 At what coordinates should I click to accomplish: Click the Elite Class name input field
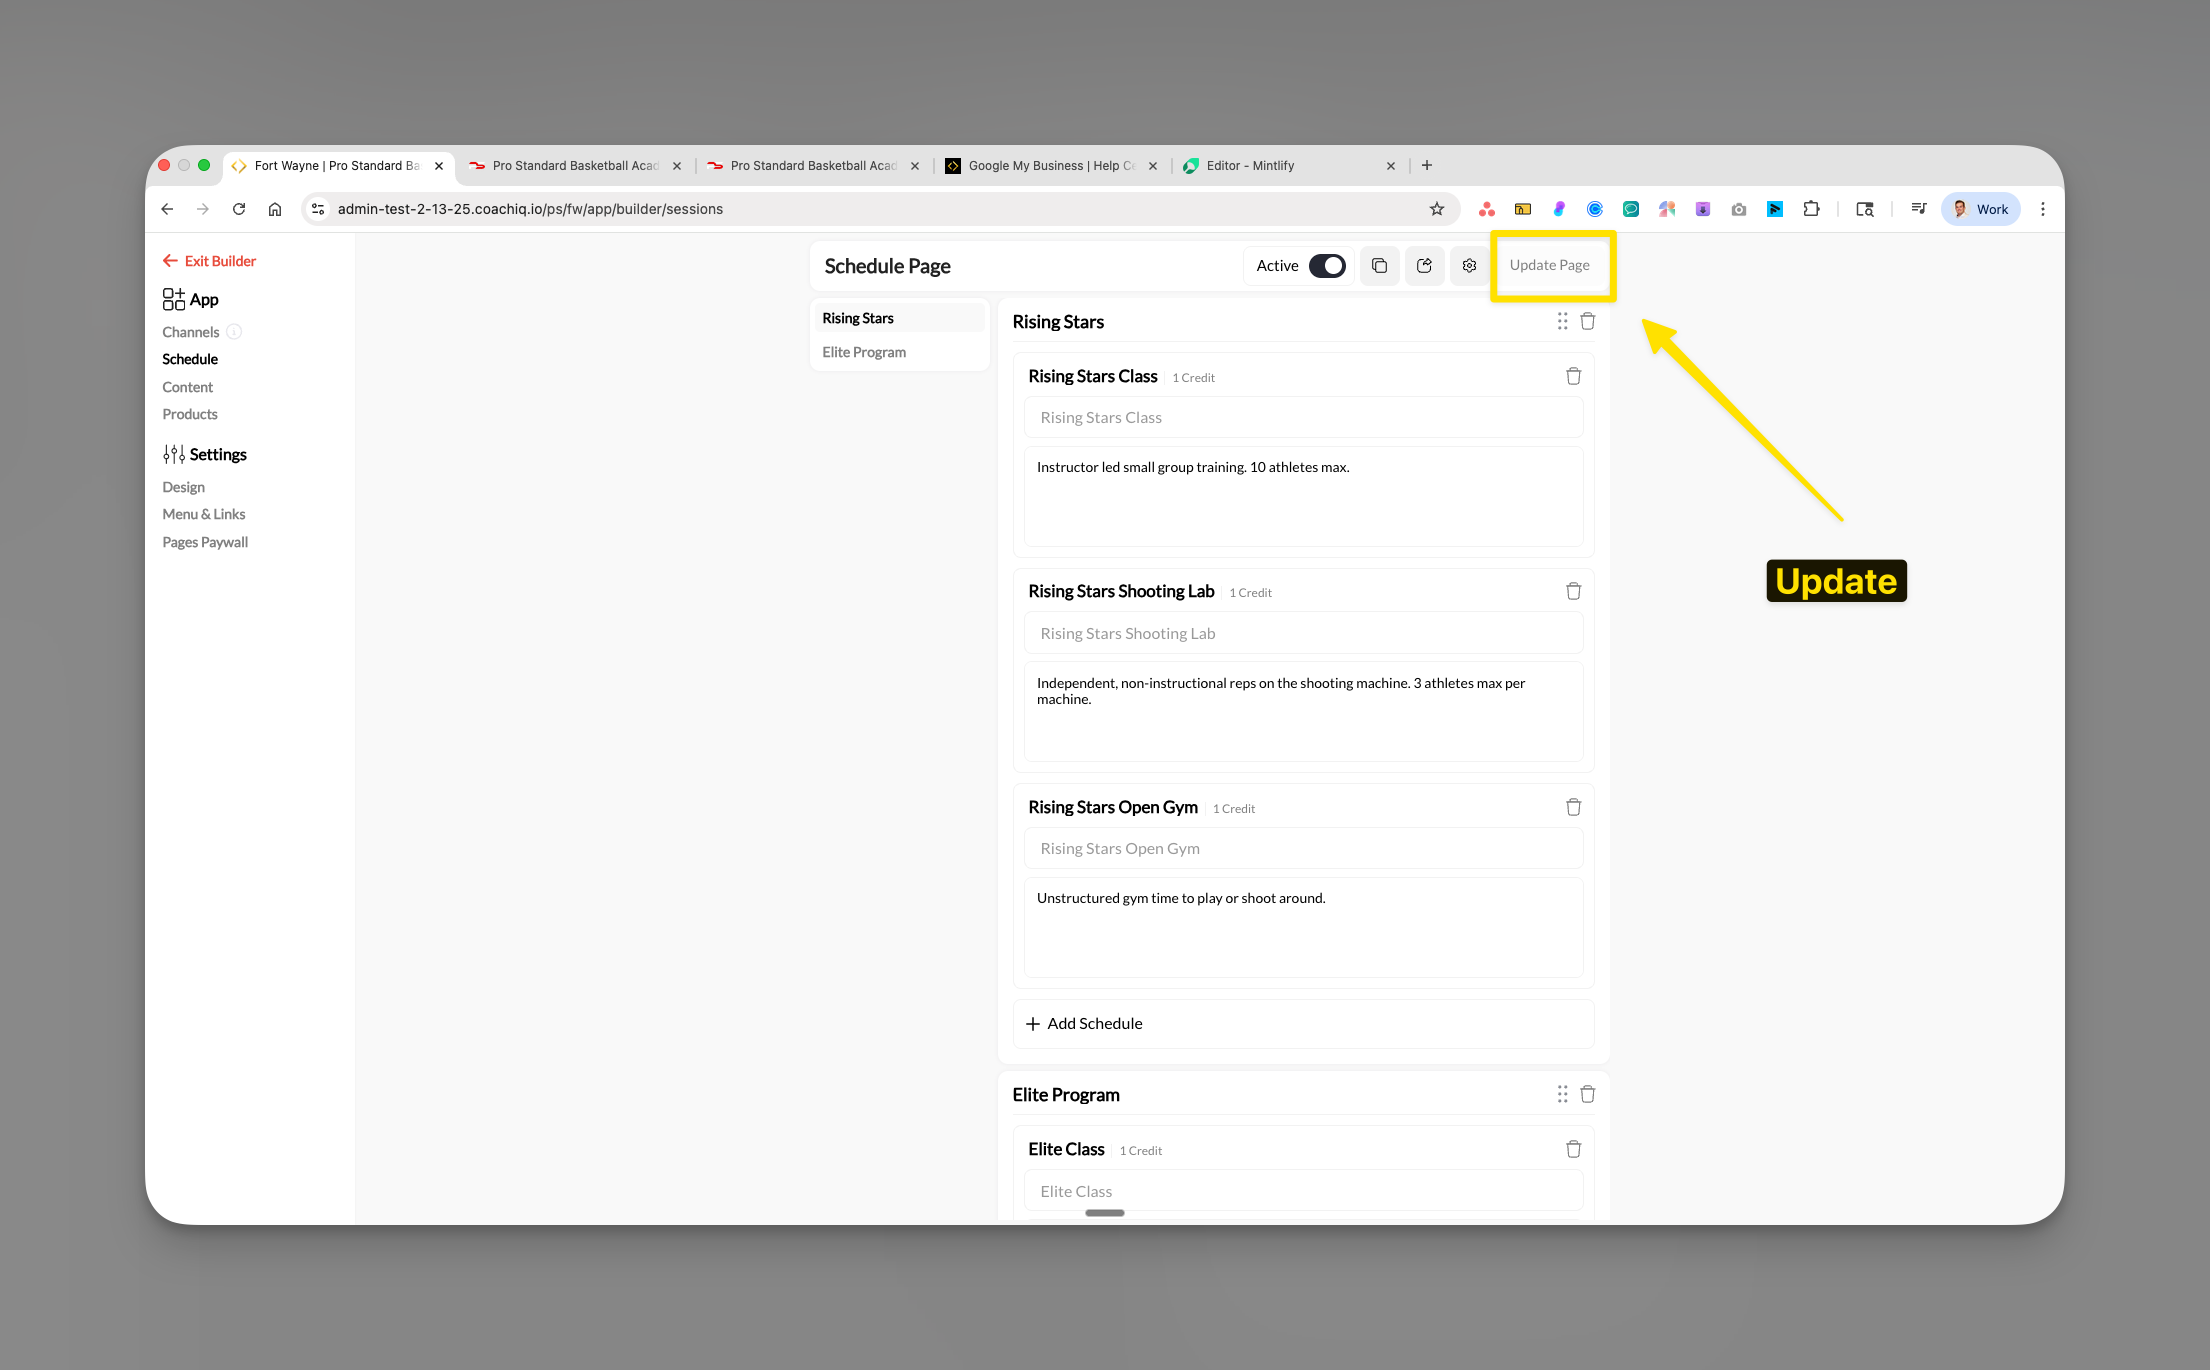click(x=1302, y=1190)
